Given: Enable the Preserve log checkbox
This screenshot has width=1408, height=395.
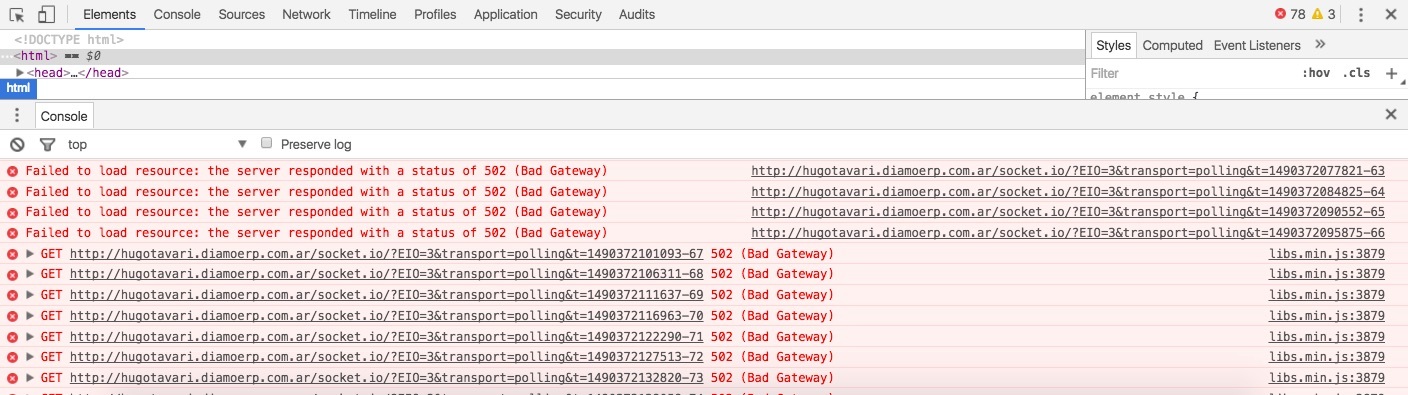Looking at the screenshot, I should pos(266,143).
